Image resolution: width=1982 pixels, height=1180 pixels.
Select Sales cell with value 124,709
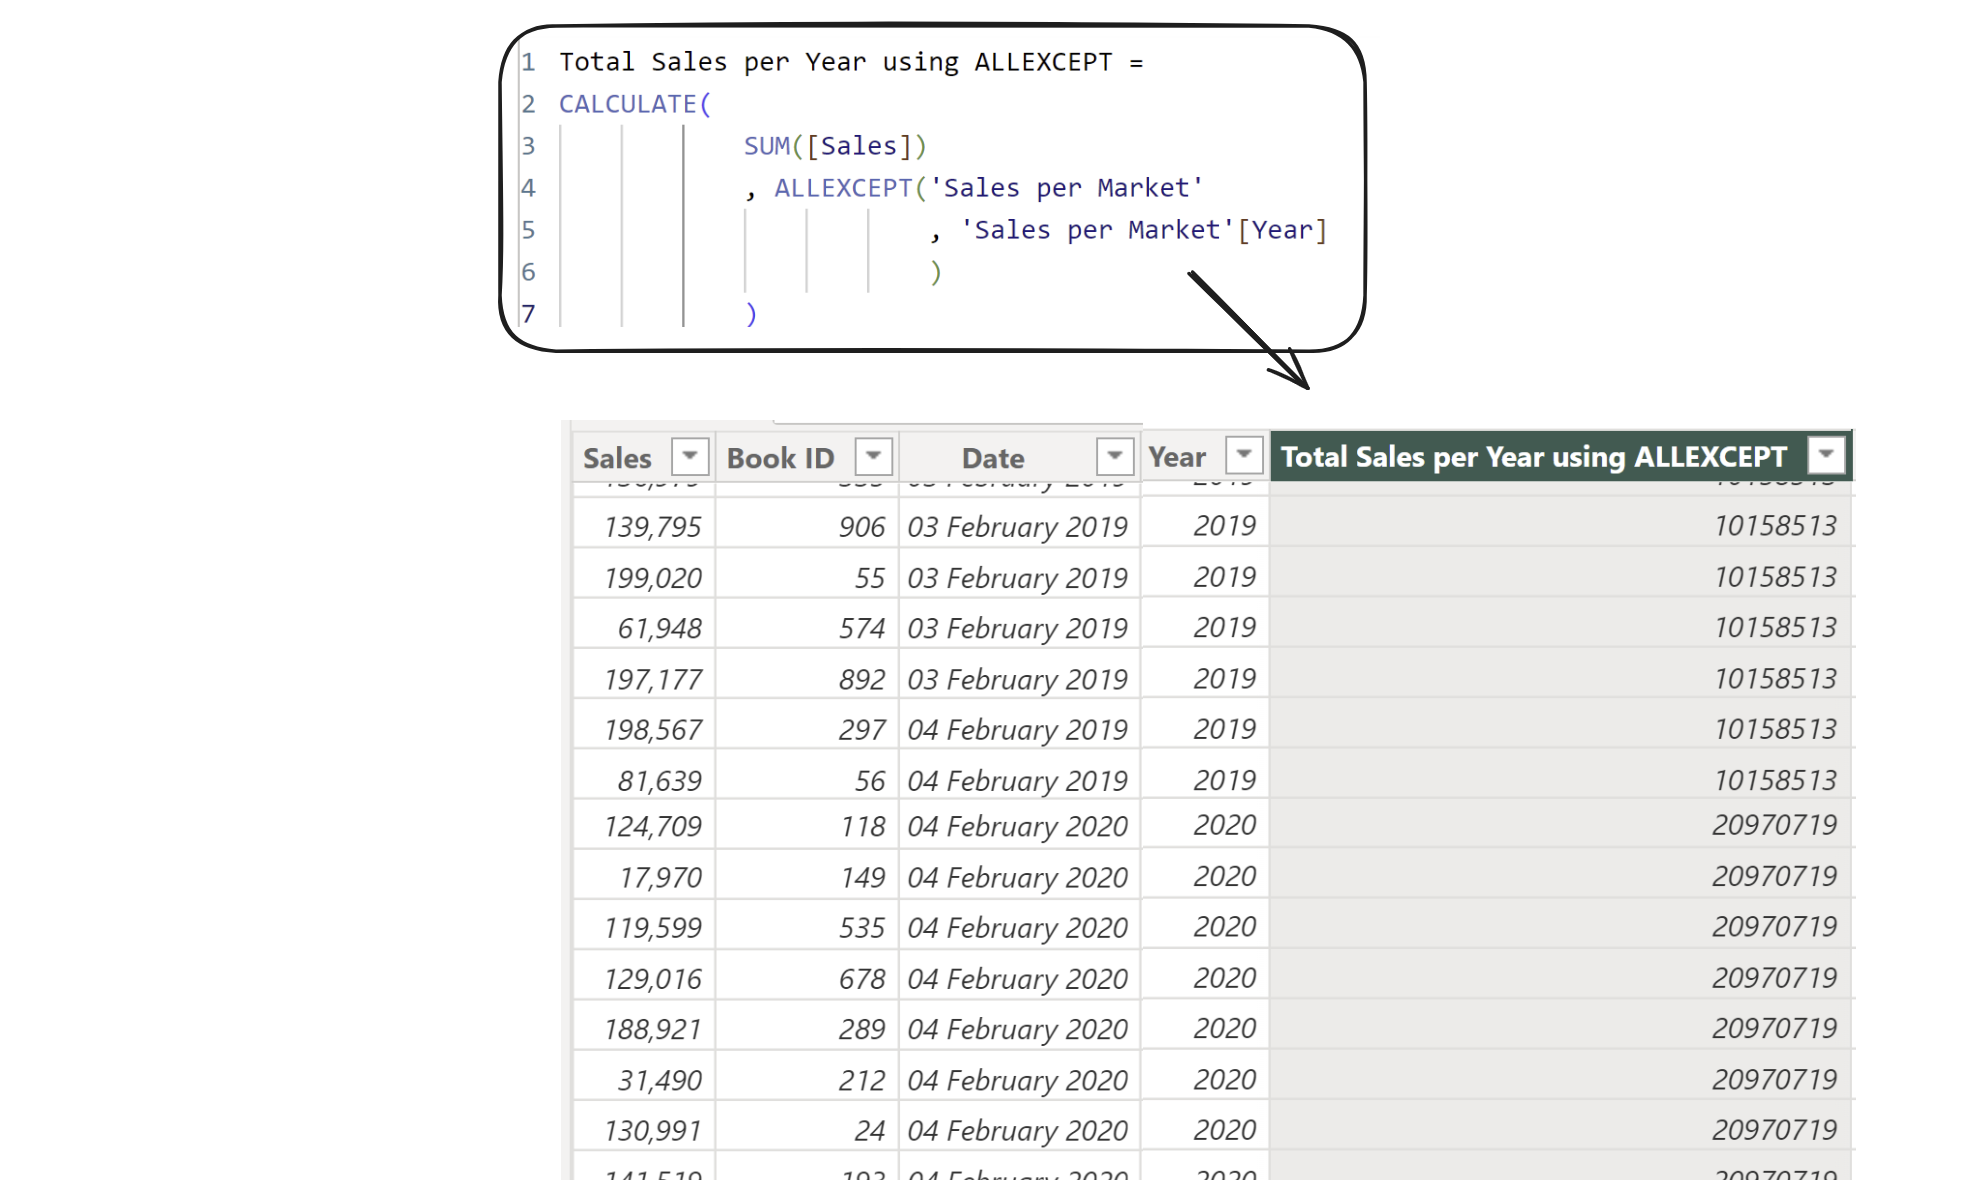[652, 826]
